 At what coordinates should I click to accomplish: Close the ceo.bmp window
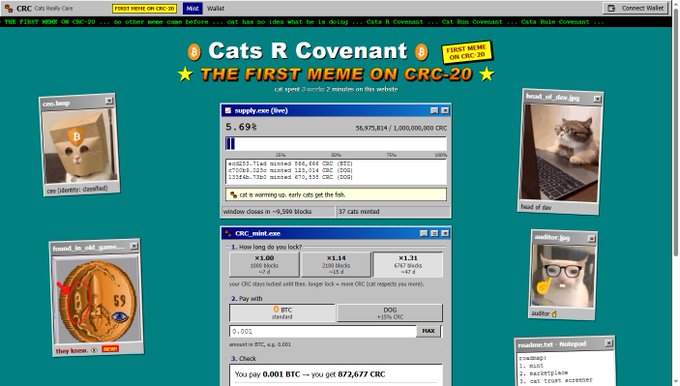(109, 101)
